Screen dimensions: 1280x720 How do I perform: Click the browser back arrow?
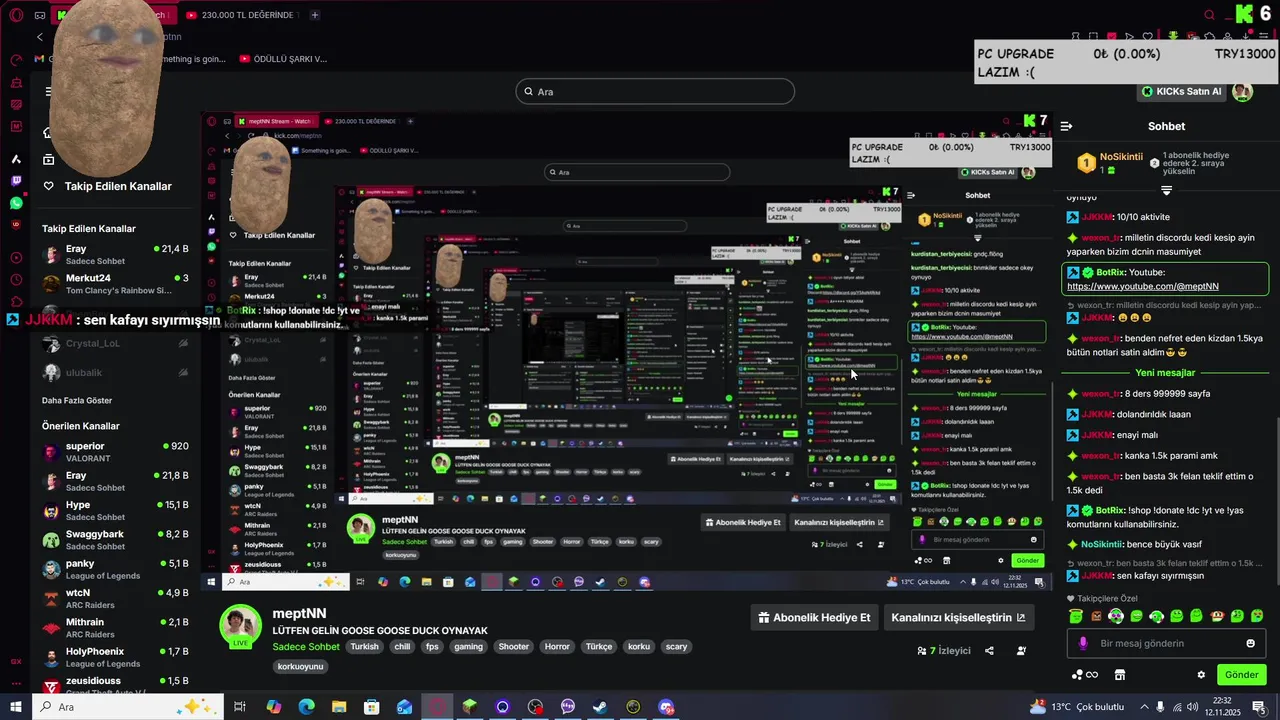click(40, 37)
